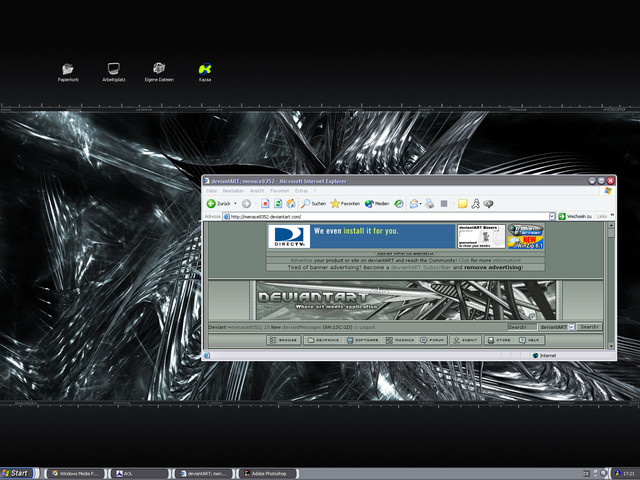The width and height of the screenshot is (640, 480).
Task: Click the deviantART Boxers ad
Action: pyautogui.click(x=481, y=236)
